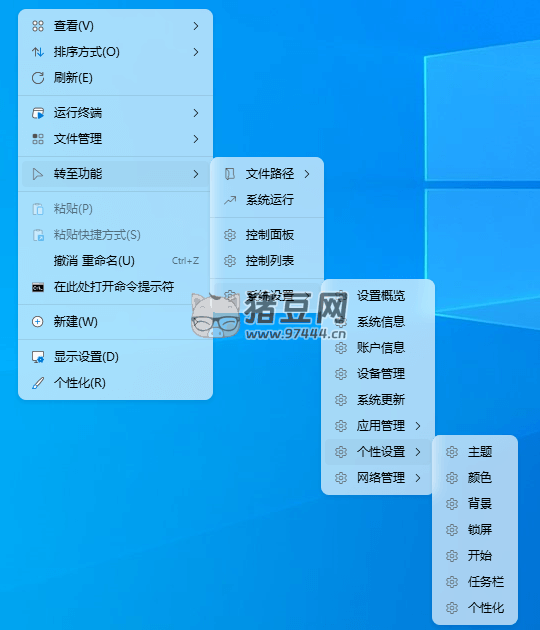Click the 开始 label

(x=480, y=556)
